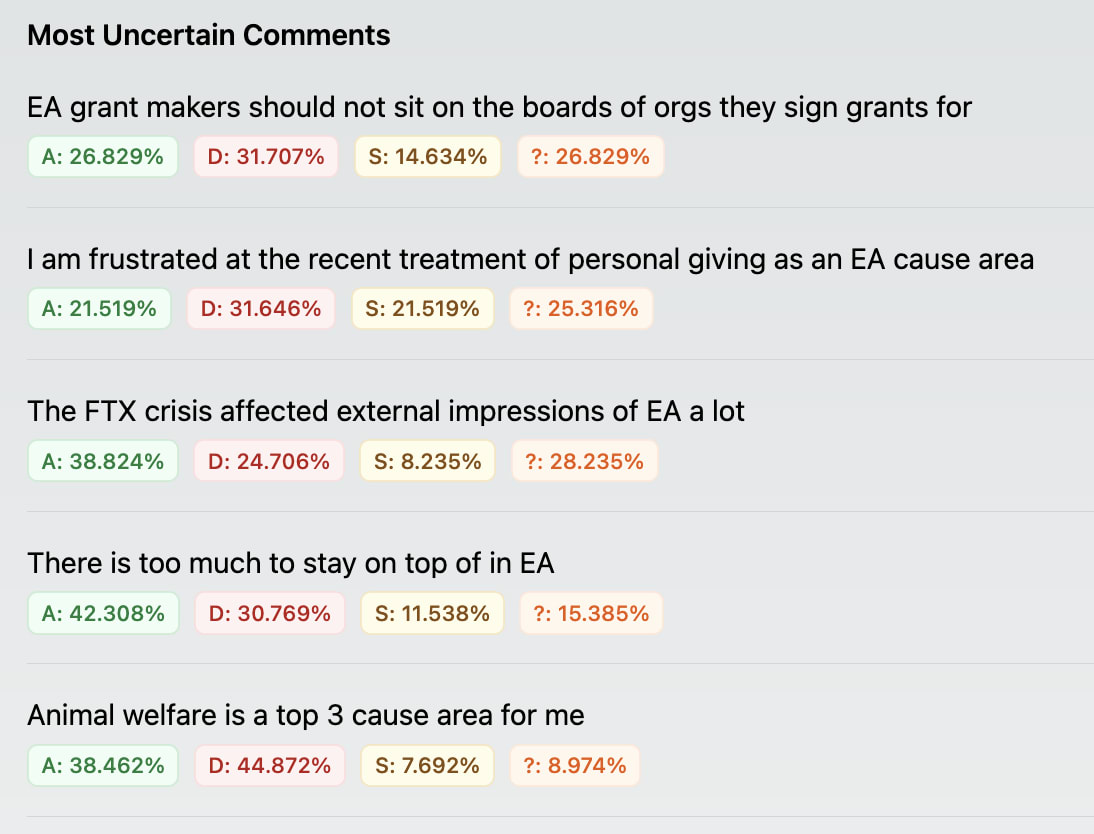
Task: Click the ?: 28.235% badge
Action: click(585, 461)
